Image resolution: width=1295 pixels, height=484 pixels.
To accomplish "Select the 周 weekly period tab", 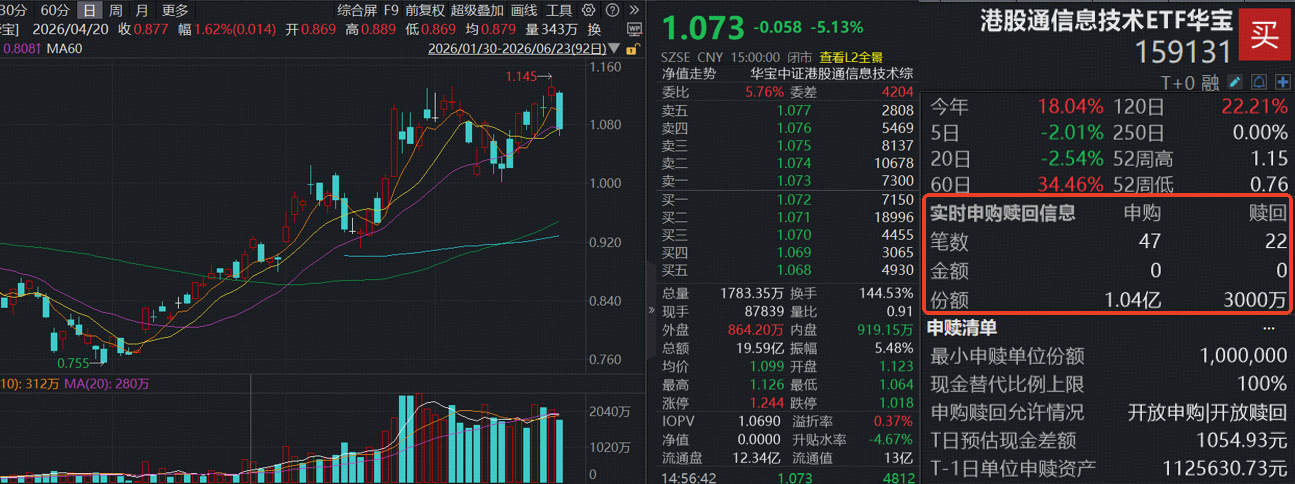I will point(116,10).
